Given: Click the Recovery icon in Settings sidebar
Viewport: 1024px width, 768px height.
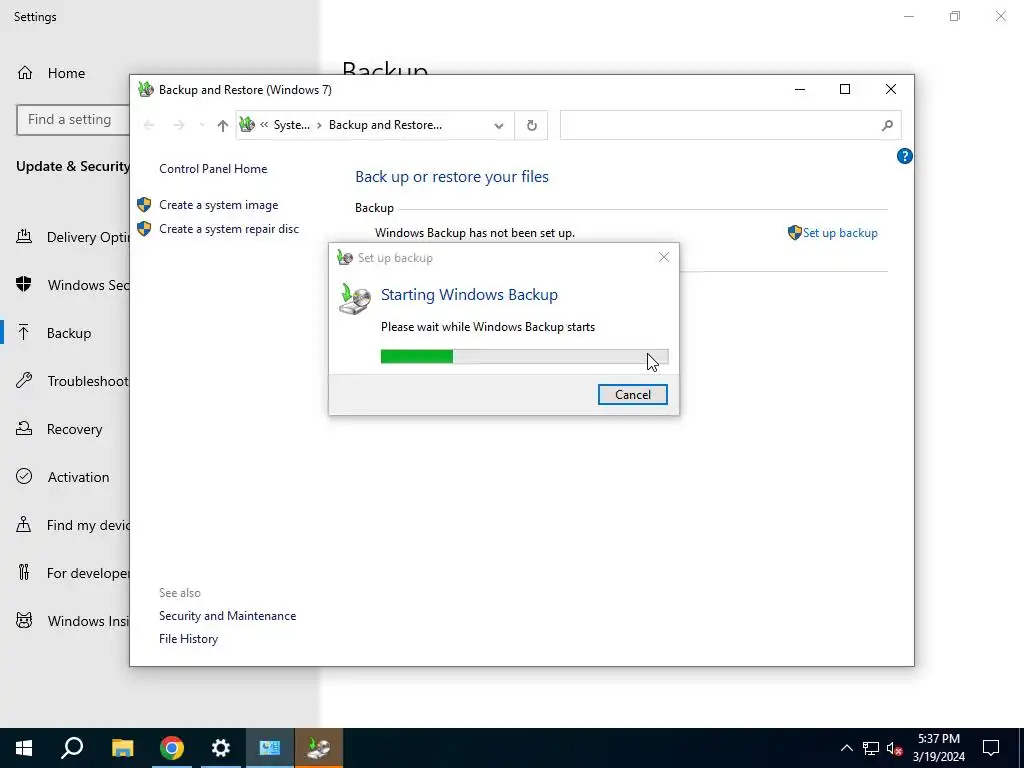Looking at the screenshot, I should click(24, 428).
